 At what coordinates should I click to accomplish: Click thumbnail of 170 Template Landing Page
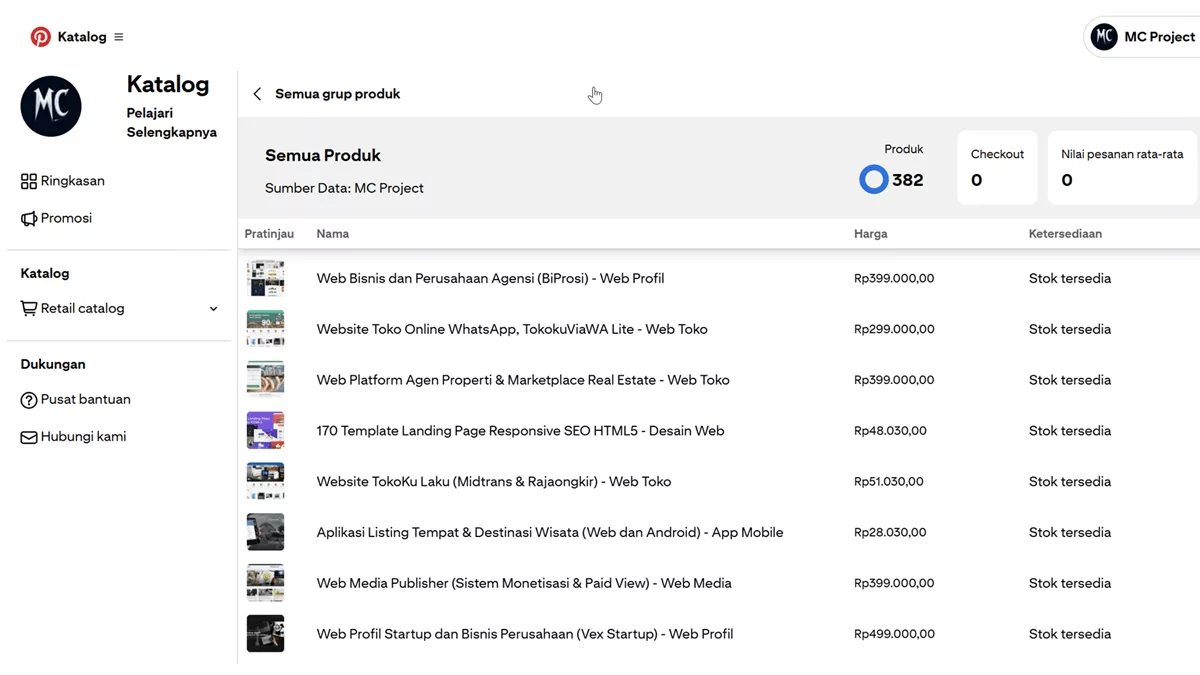point(265,430)
